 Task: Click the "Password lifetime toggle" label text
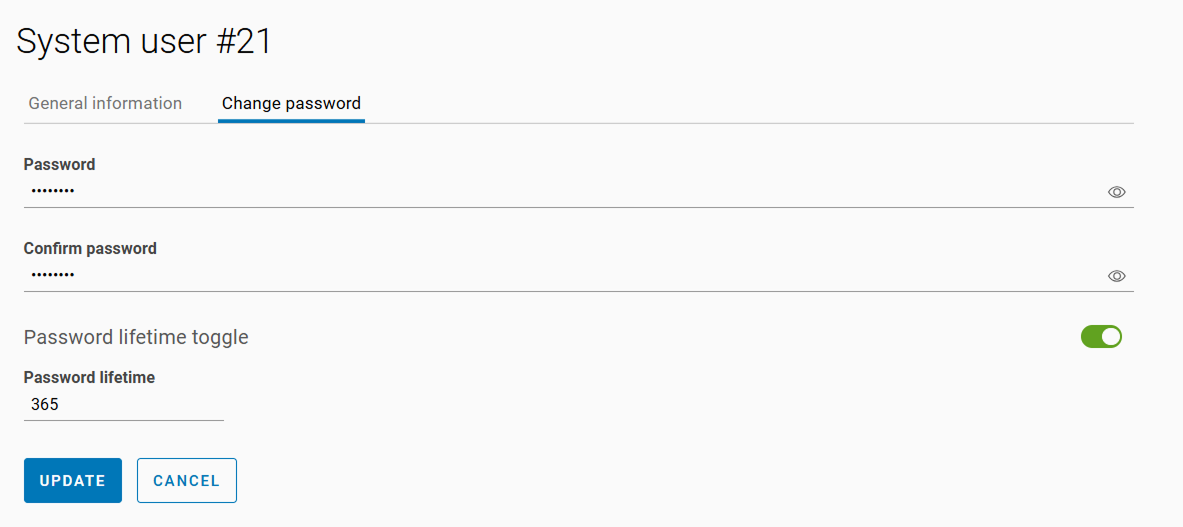(x=136, y=337)
